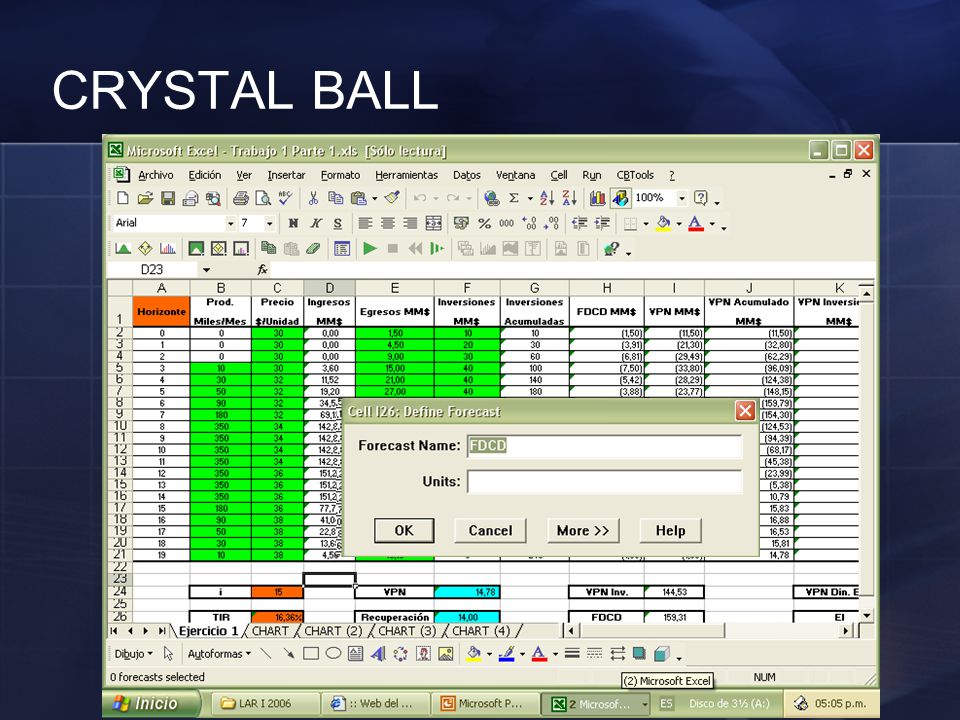Expand the Arial font name dropdown
960x720 pixels.
231,223
